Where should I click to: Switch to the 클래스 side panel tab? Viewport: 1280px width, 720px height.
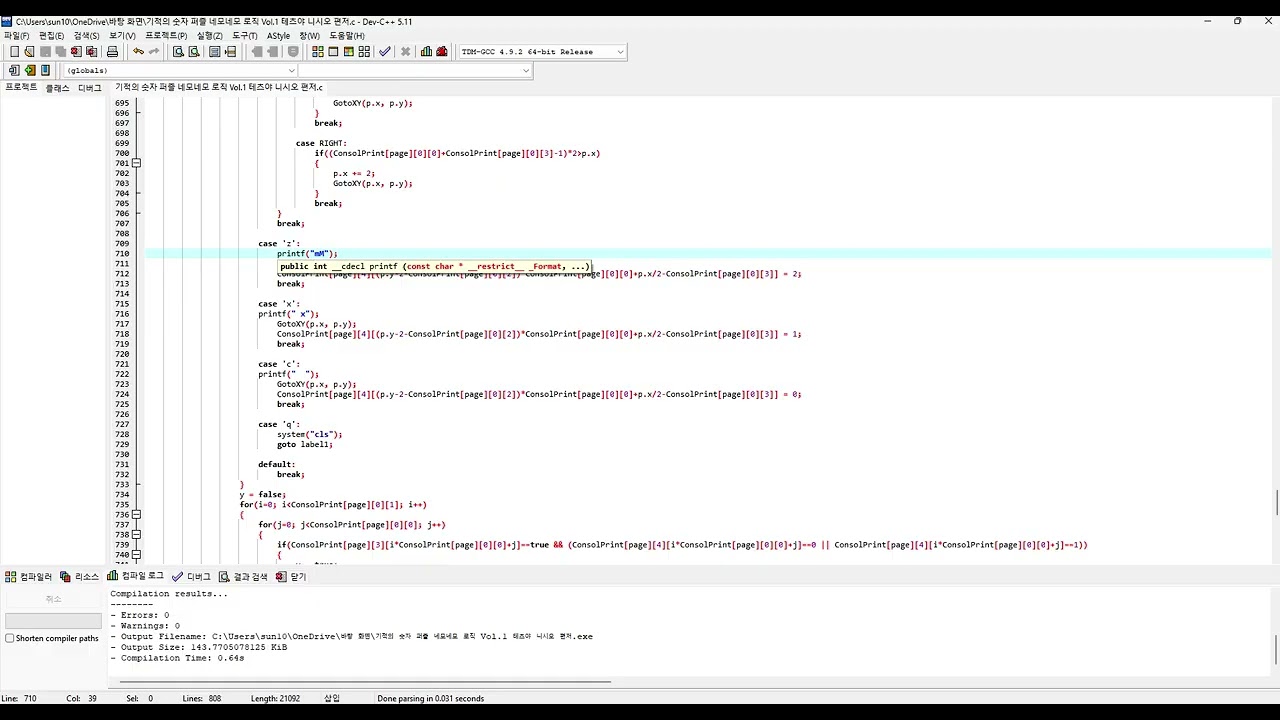tap(58, 87)
